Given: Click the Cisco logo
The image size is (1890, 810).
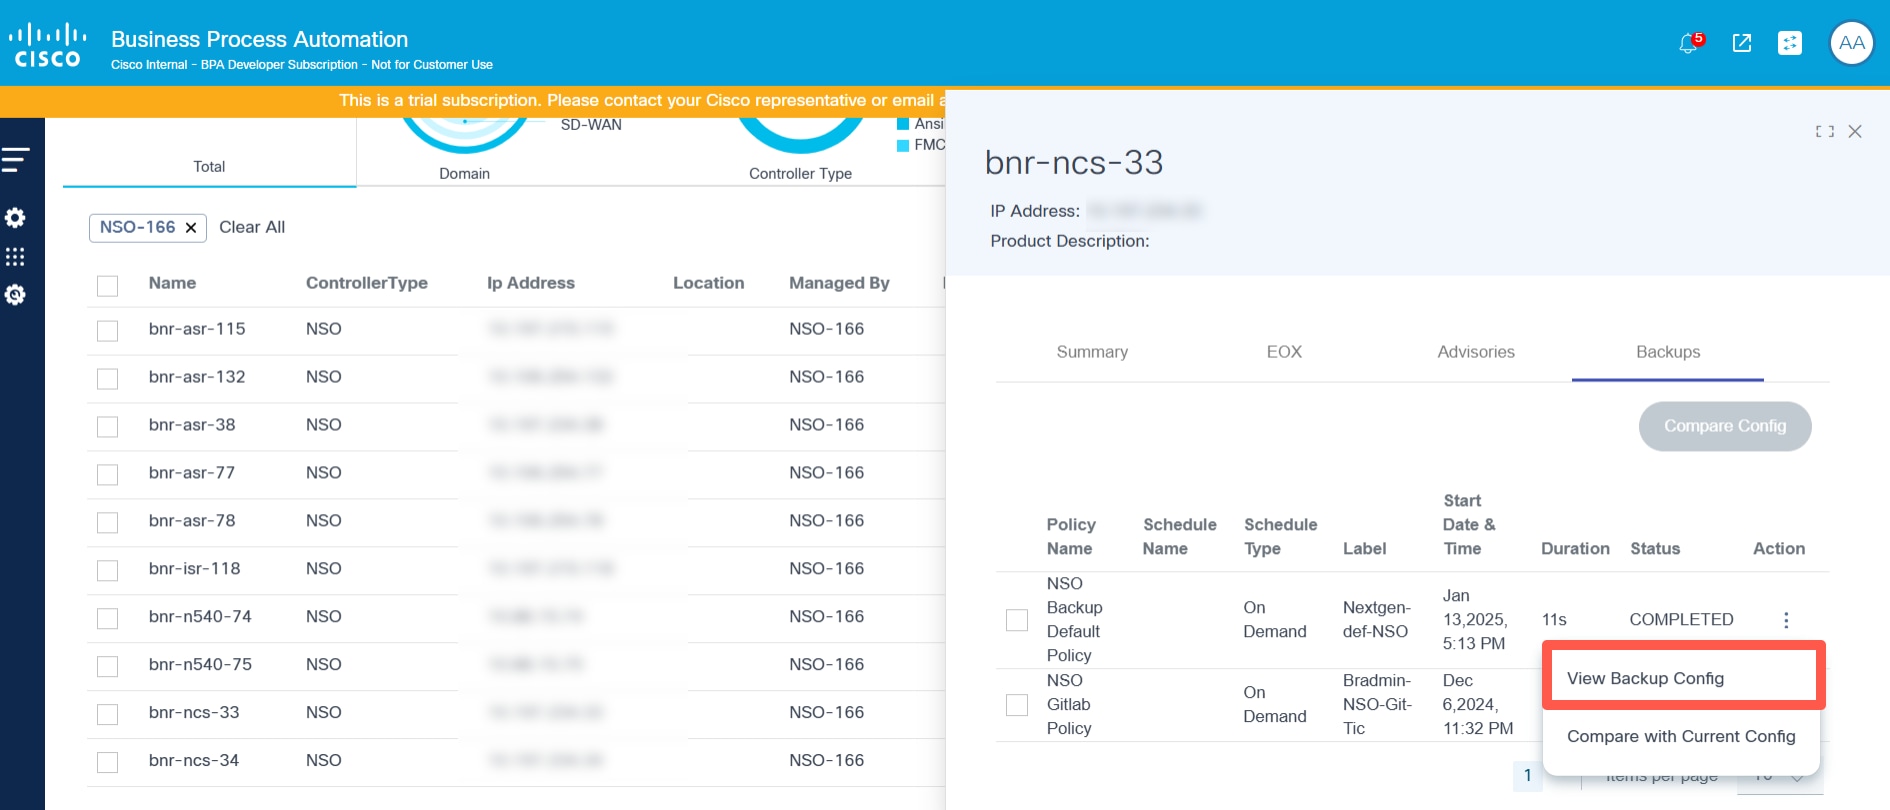Looking at the screenshot, I should coord(47,45).
